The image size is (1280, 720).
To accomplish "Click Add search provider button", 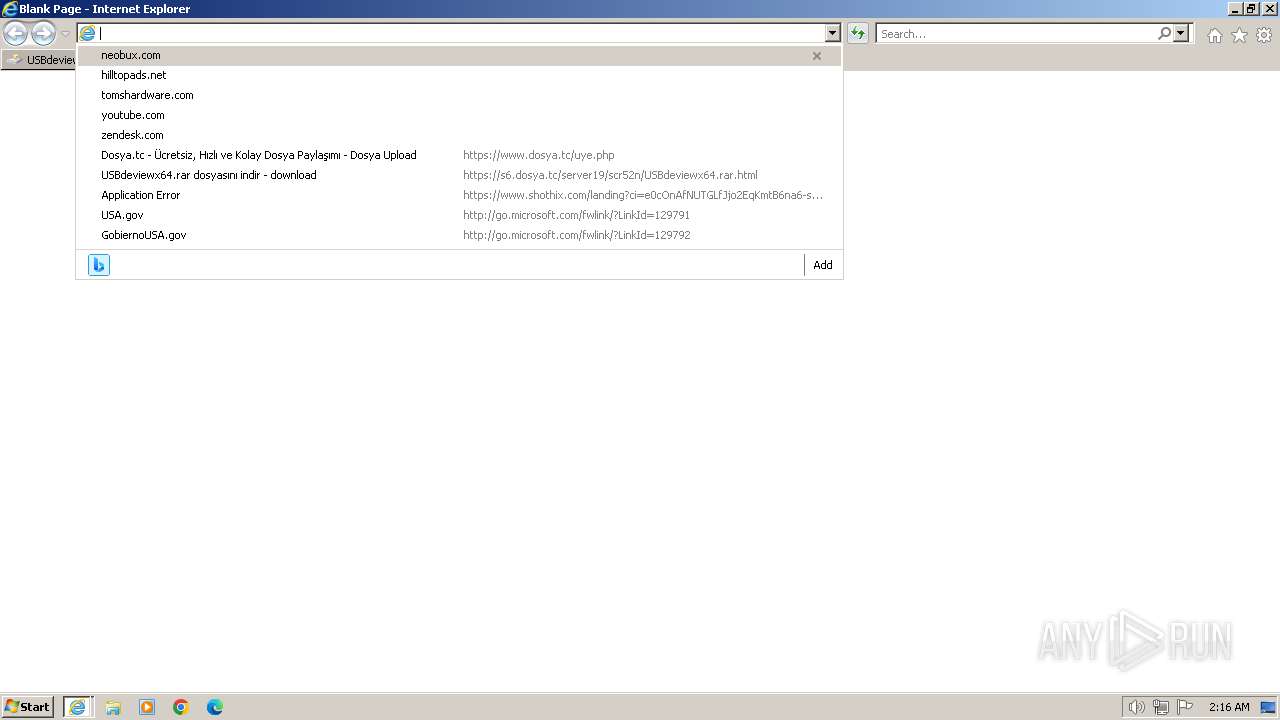I will (823, 265).
